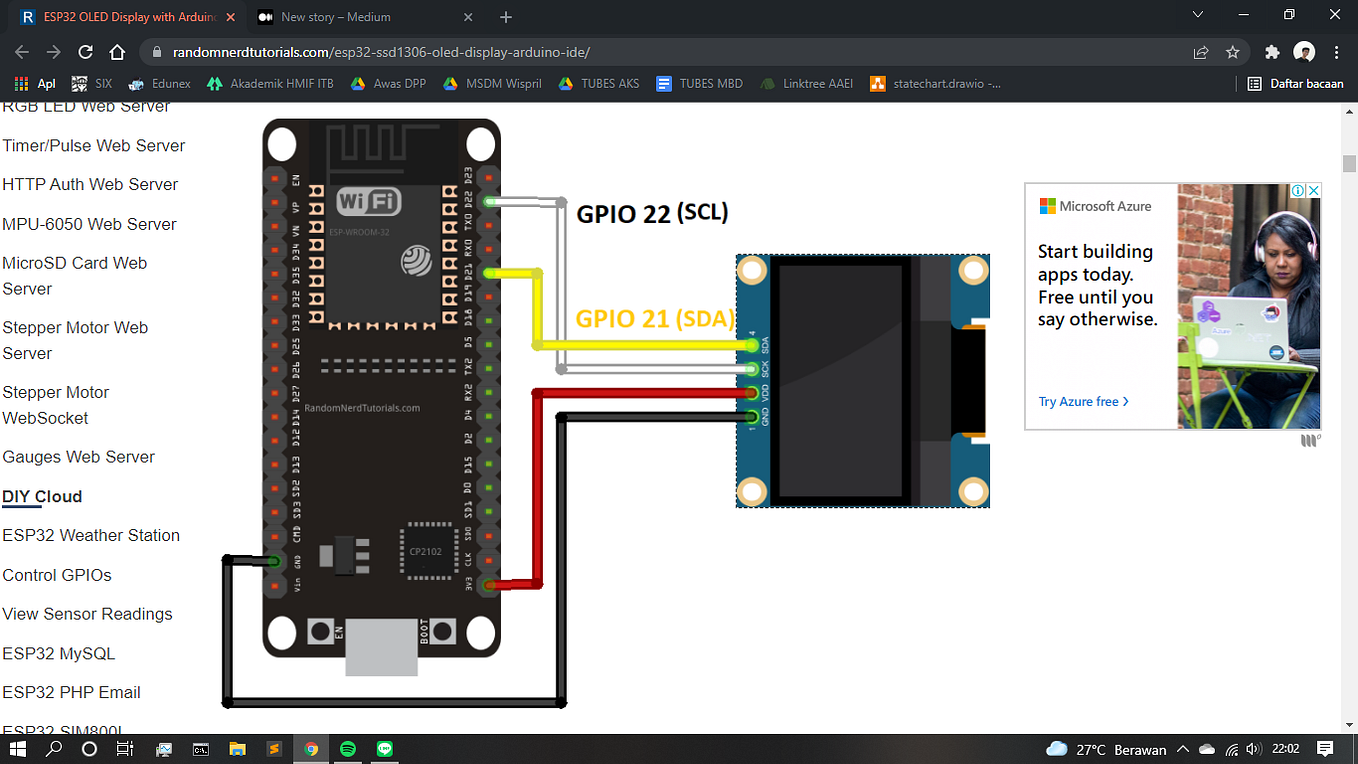
Task: Open the tab search dropdown arrow
Action: click(1197, 15)
